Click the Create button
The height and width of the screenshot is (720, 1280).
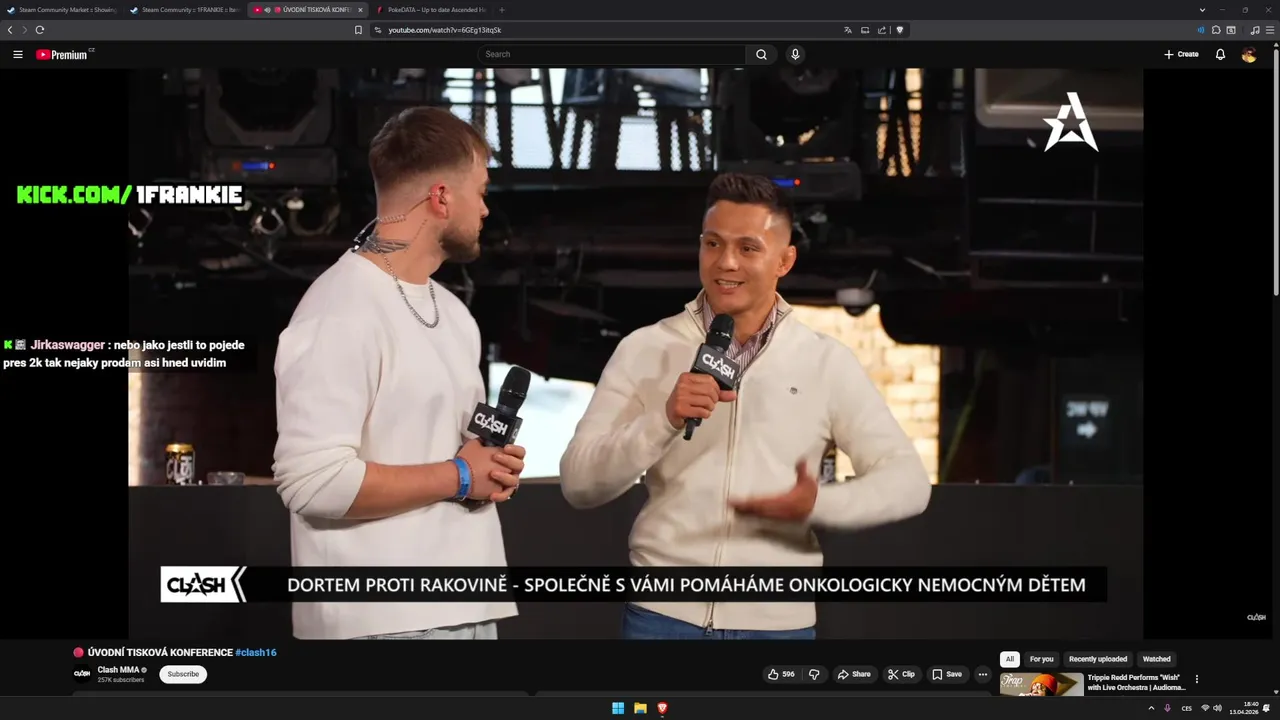point(1181,54)
